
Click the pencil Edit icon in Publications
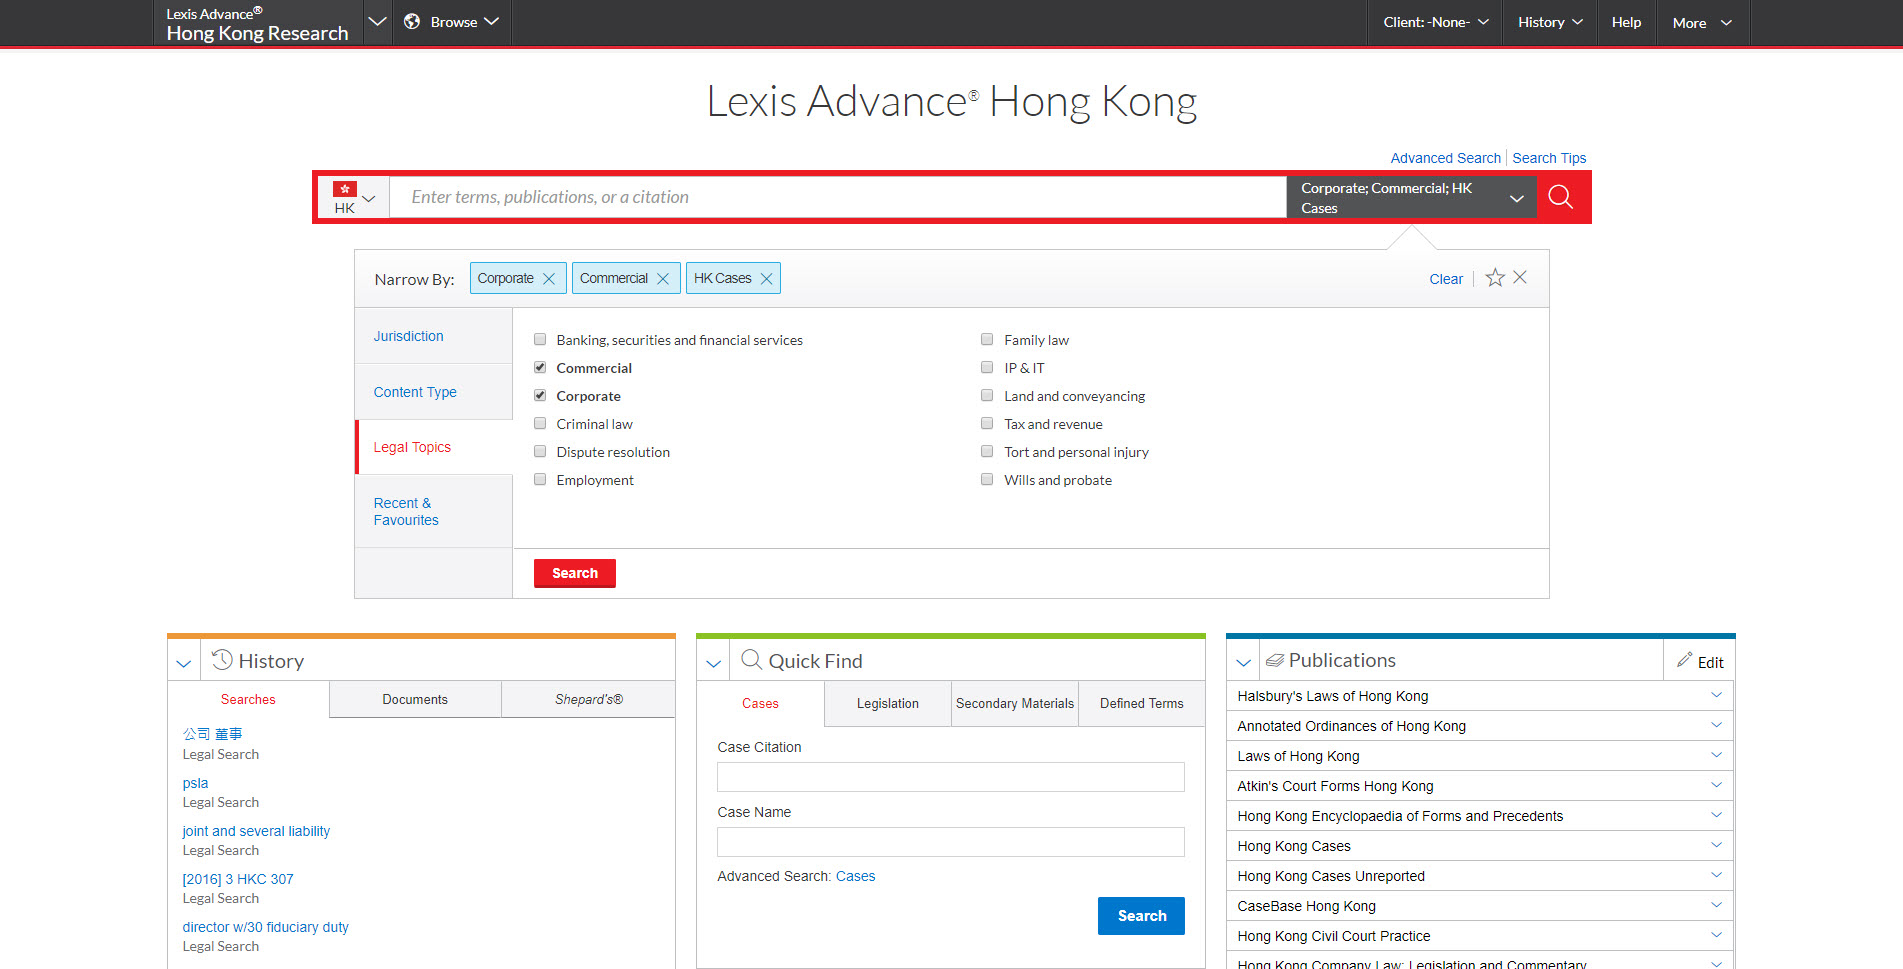coord(1685,660)
